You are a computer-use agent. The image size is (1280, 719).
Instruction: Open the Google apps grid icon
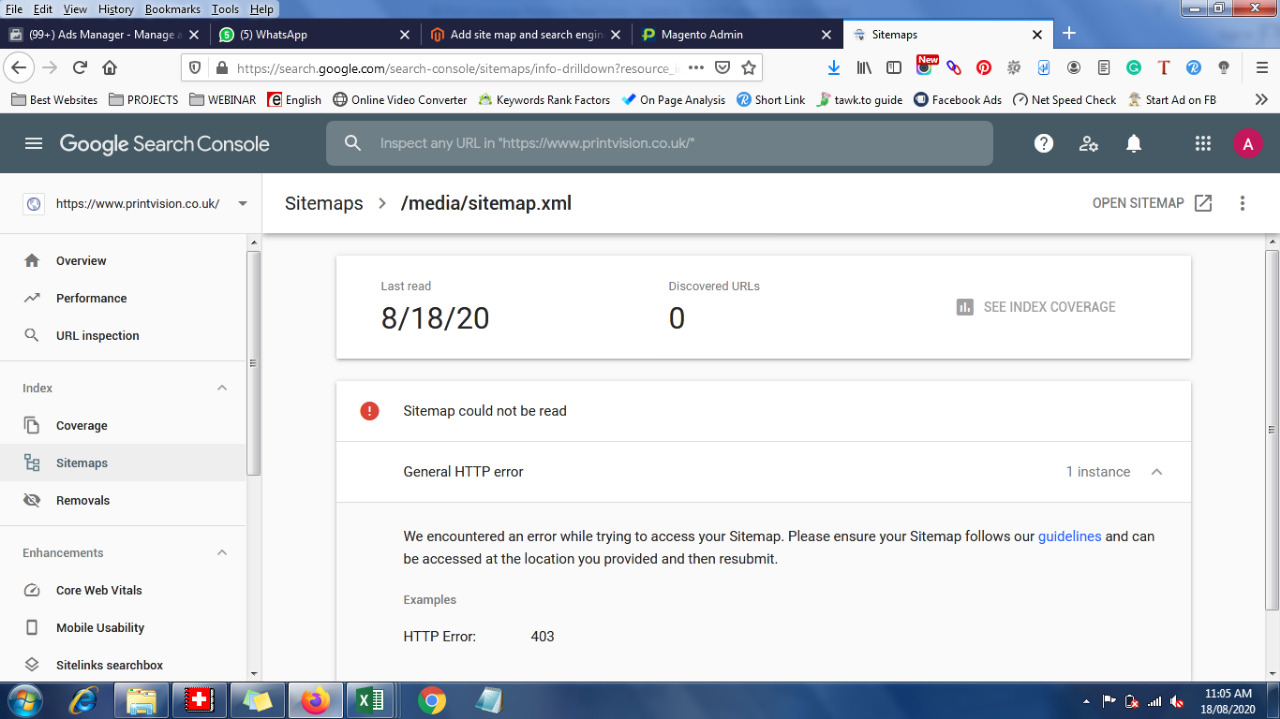click(x=1202, y=143)
